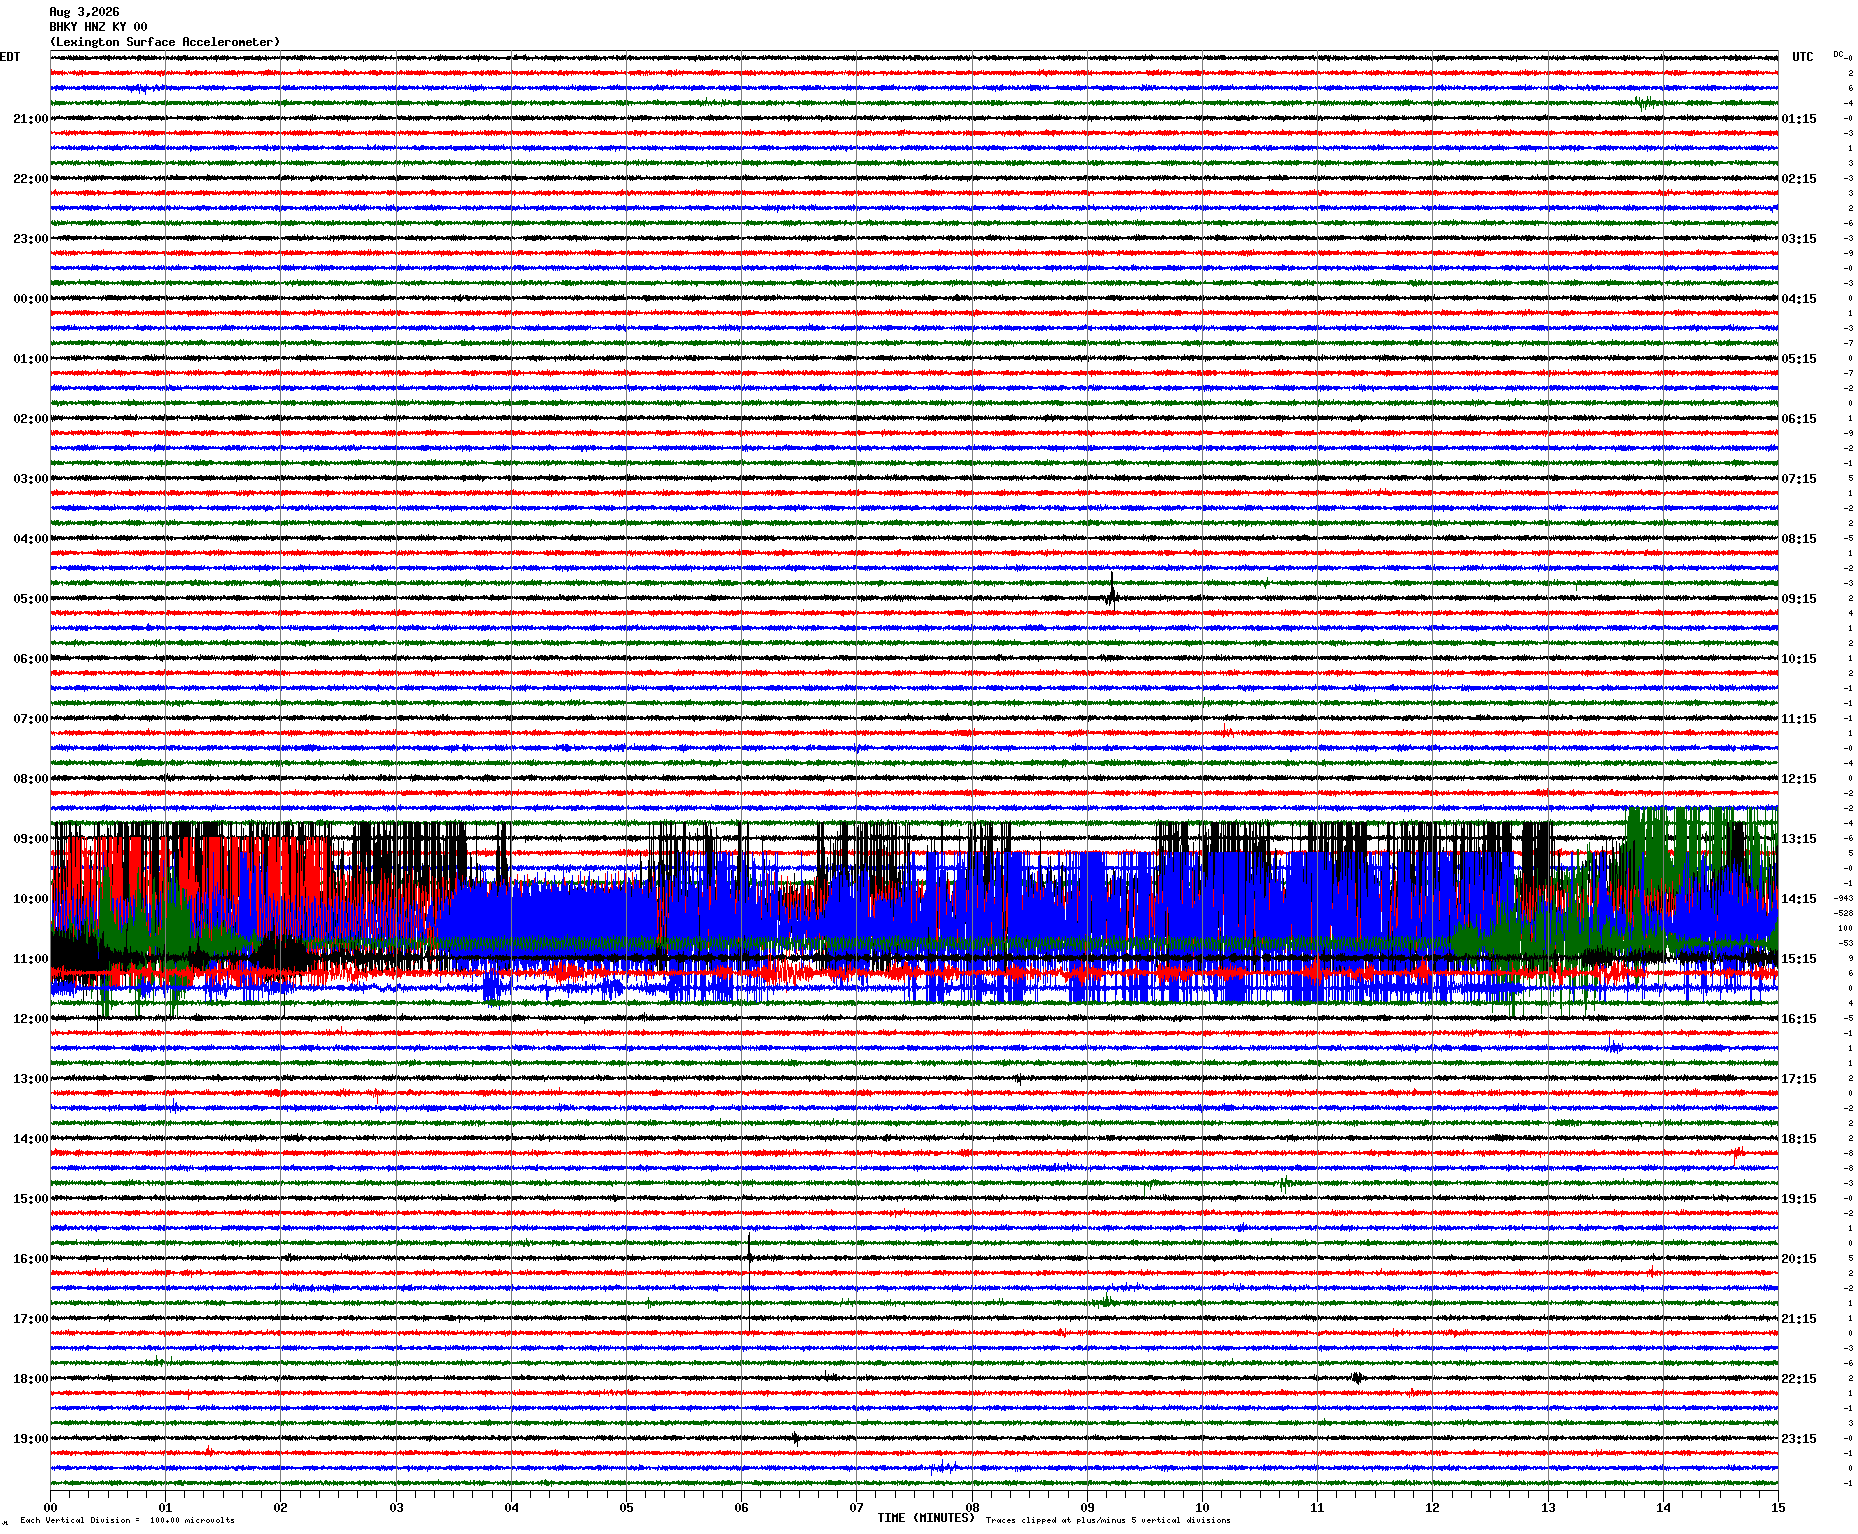Viewport: 1858px width, 1534px height.
Task: Click the "11:00" EDT row label
Action: [x=30, y=959]
